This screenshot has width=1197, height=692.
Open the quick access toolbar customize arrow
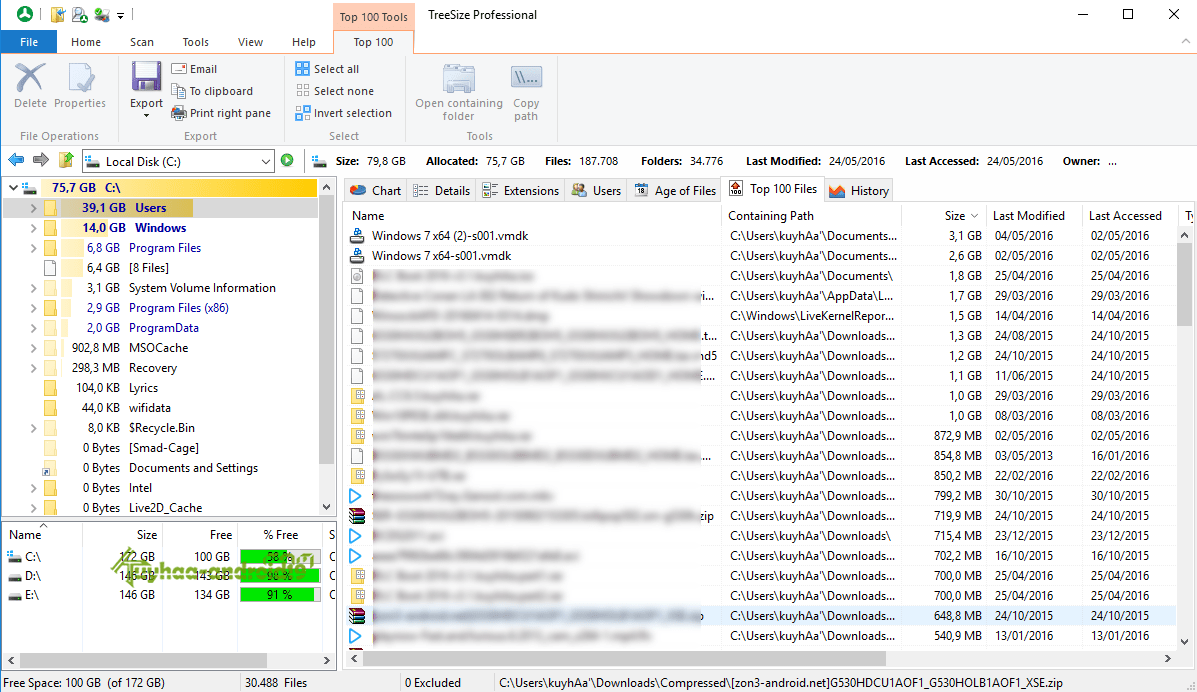click(x=121, y=15)
